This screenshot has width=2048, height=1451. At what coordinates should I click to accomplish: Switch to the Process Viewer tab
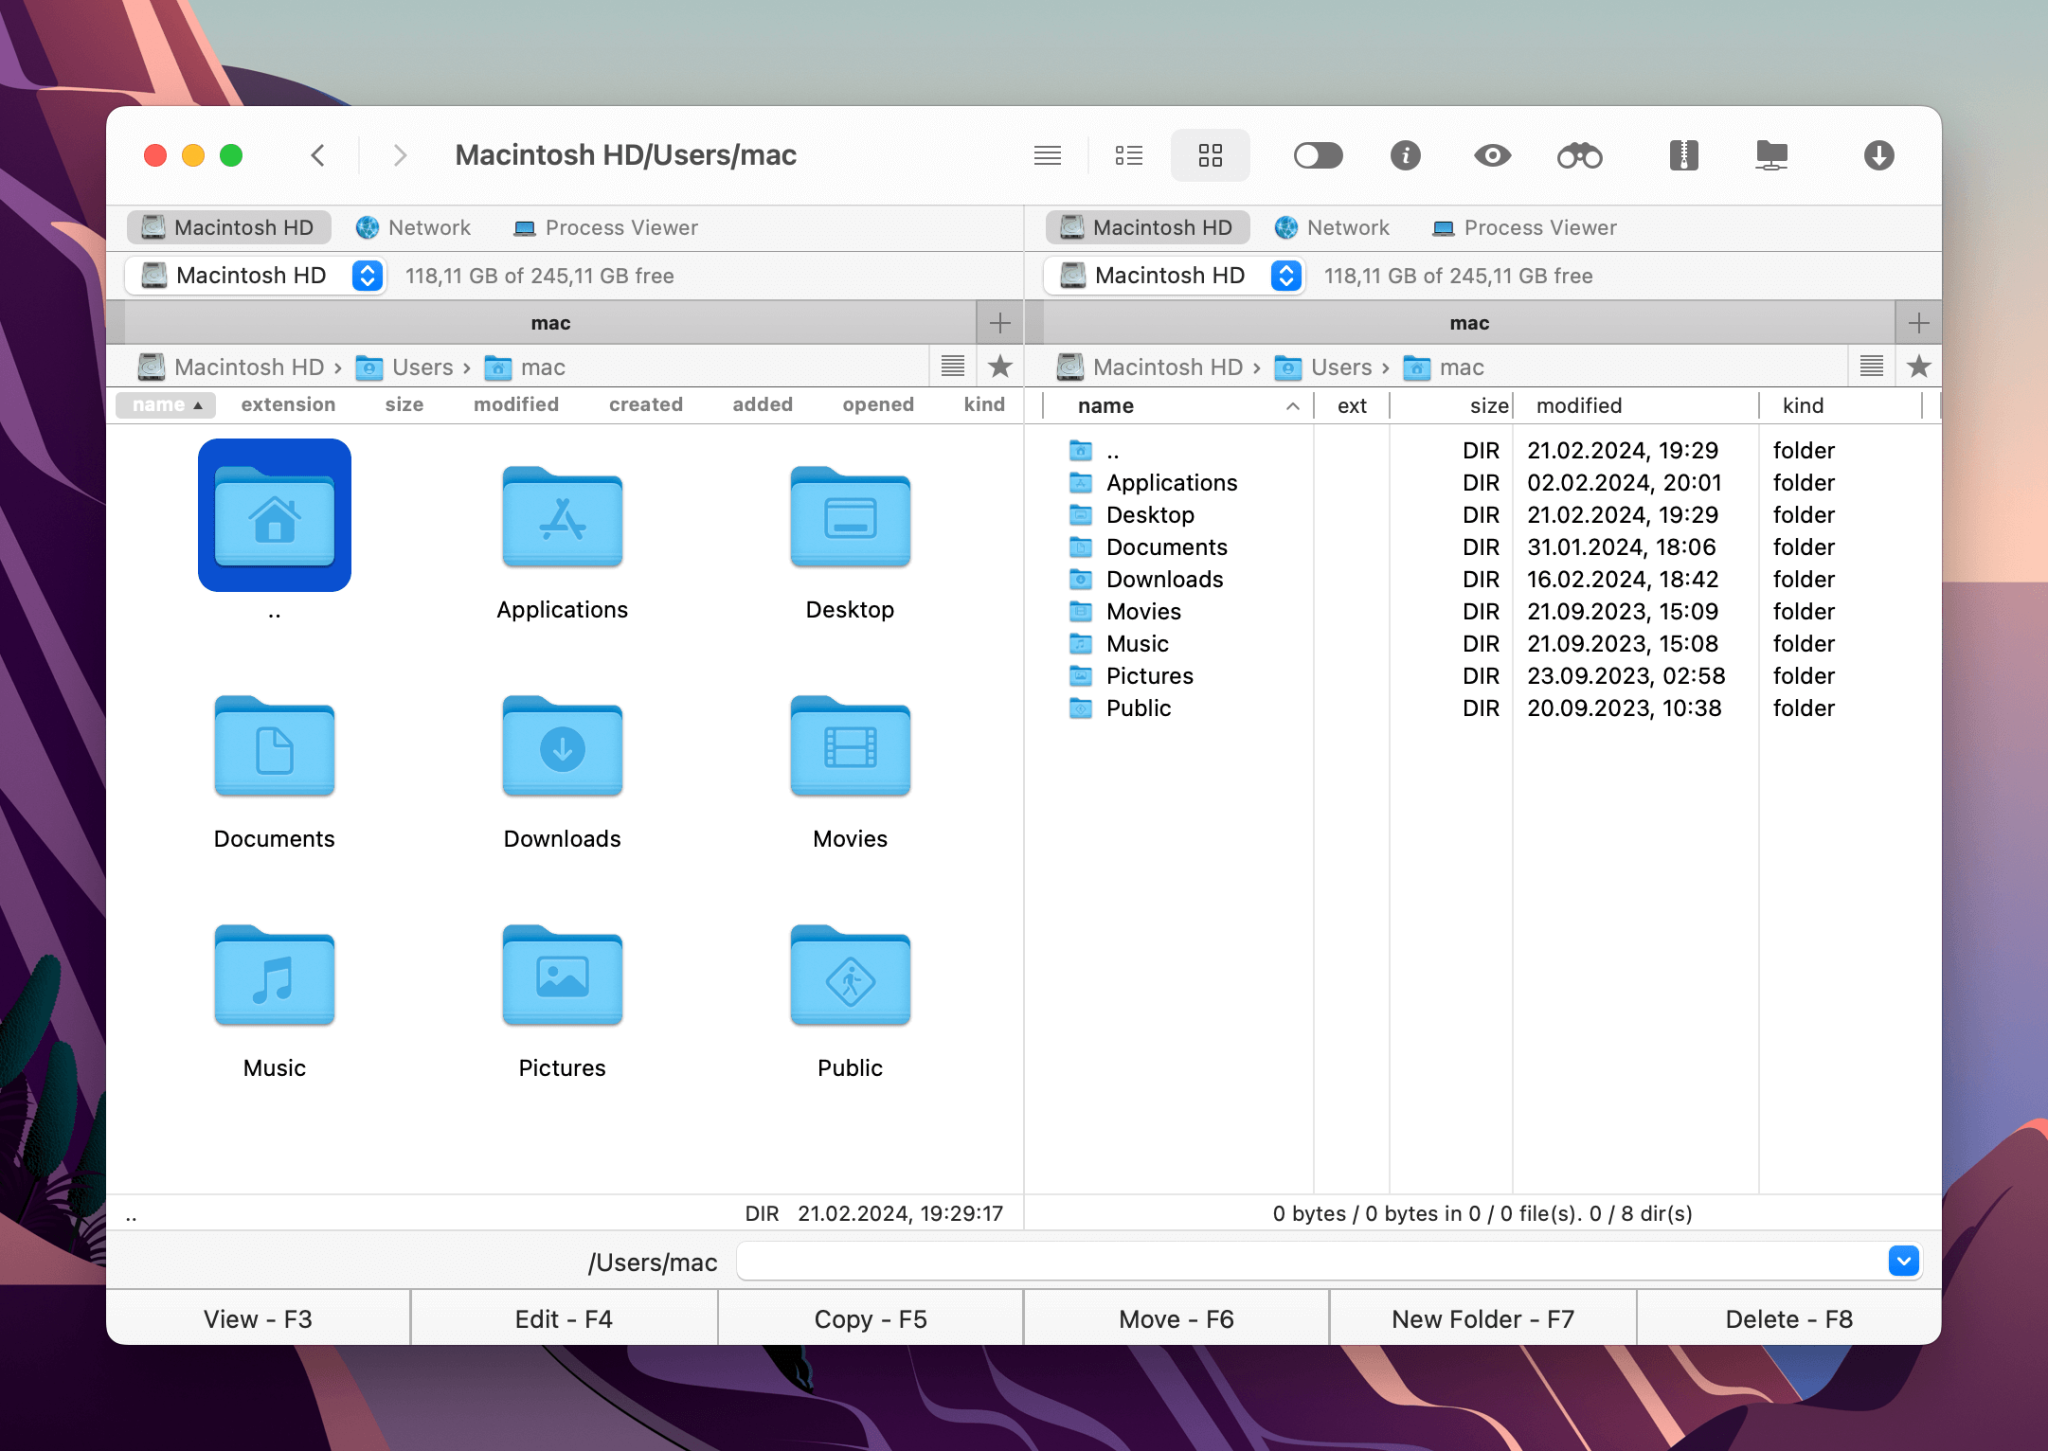point(604,227)
